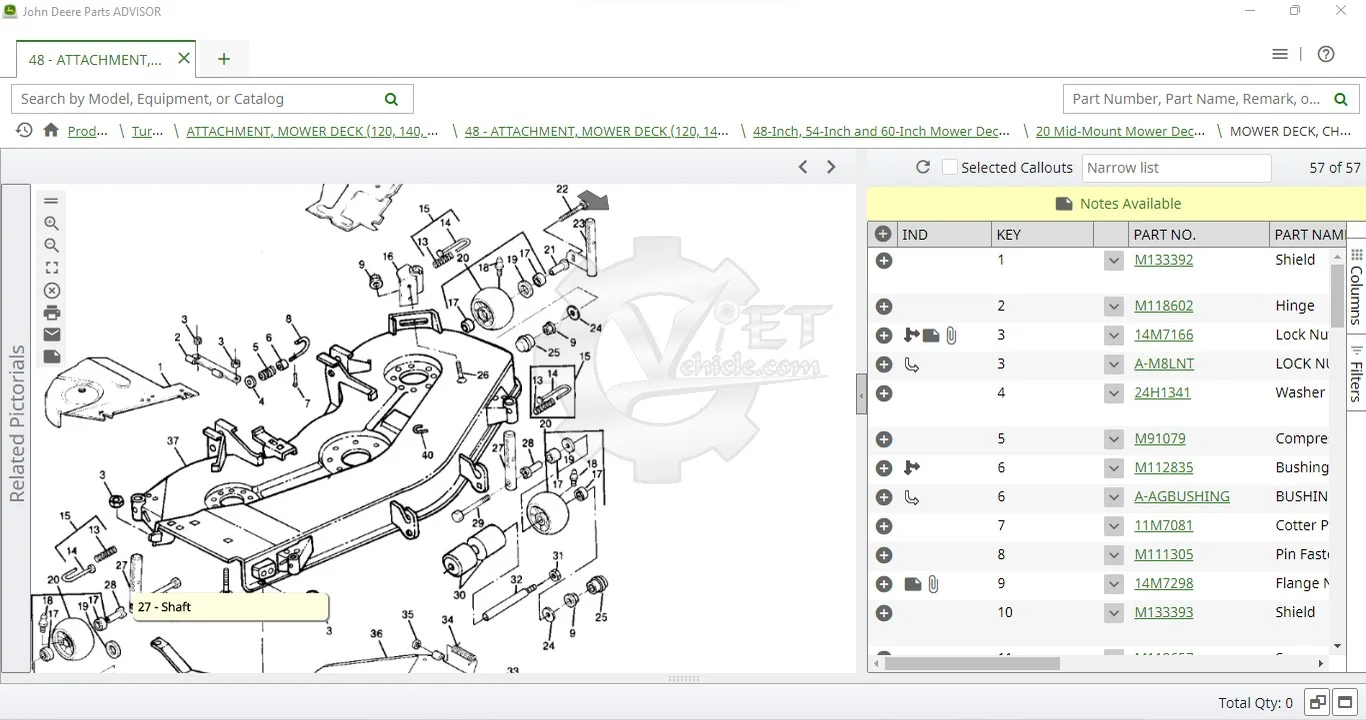This screenshot has width=1366, height=720.
Task: Expand the dropdown for M111305
Action: [x=1114, y=556]
